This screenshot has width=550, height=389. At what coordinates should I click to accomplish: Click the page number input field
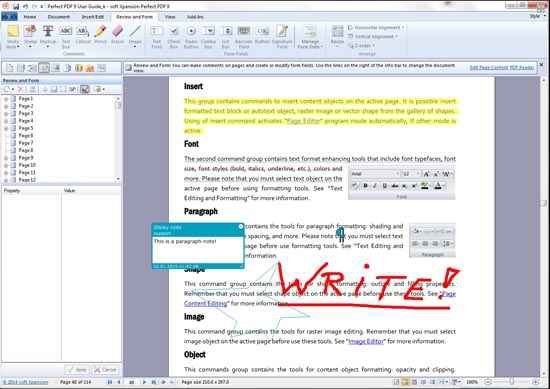[x=132, y=382]
